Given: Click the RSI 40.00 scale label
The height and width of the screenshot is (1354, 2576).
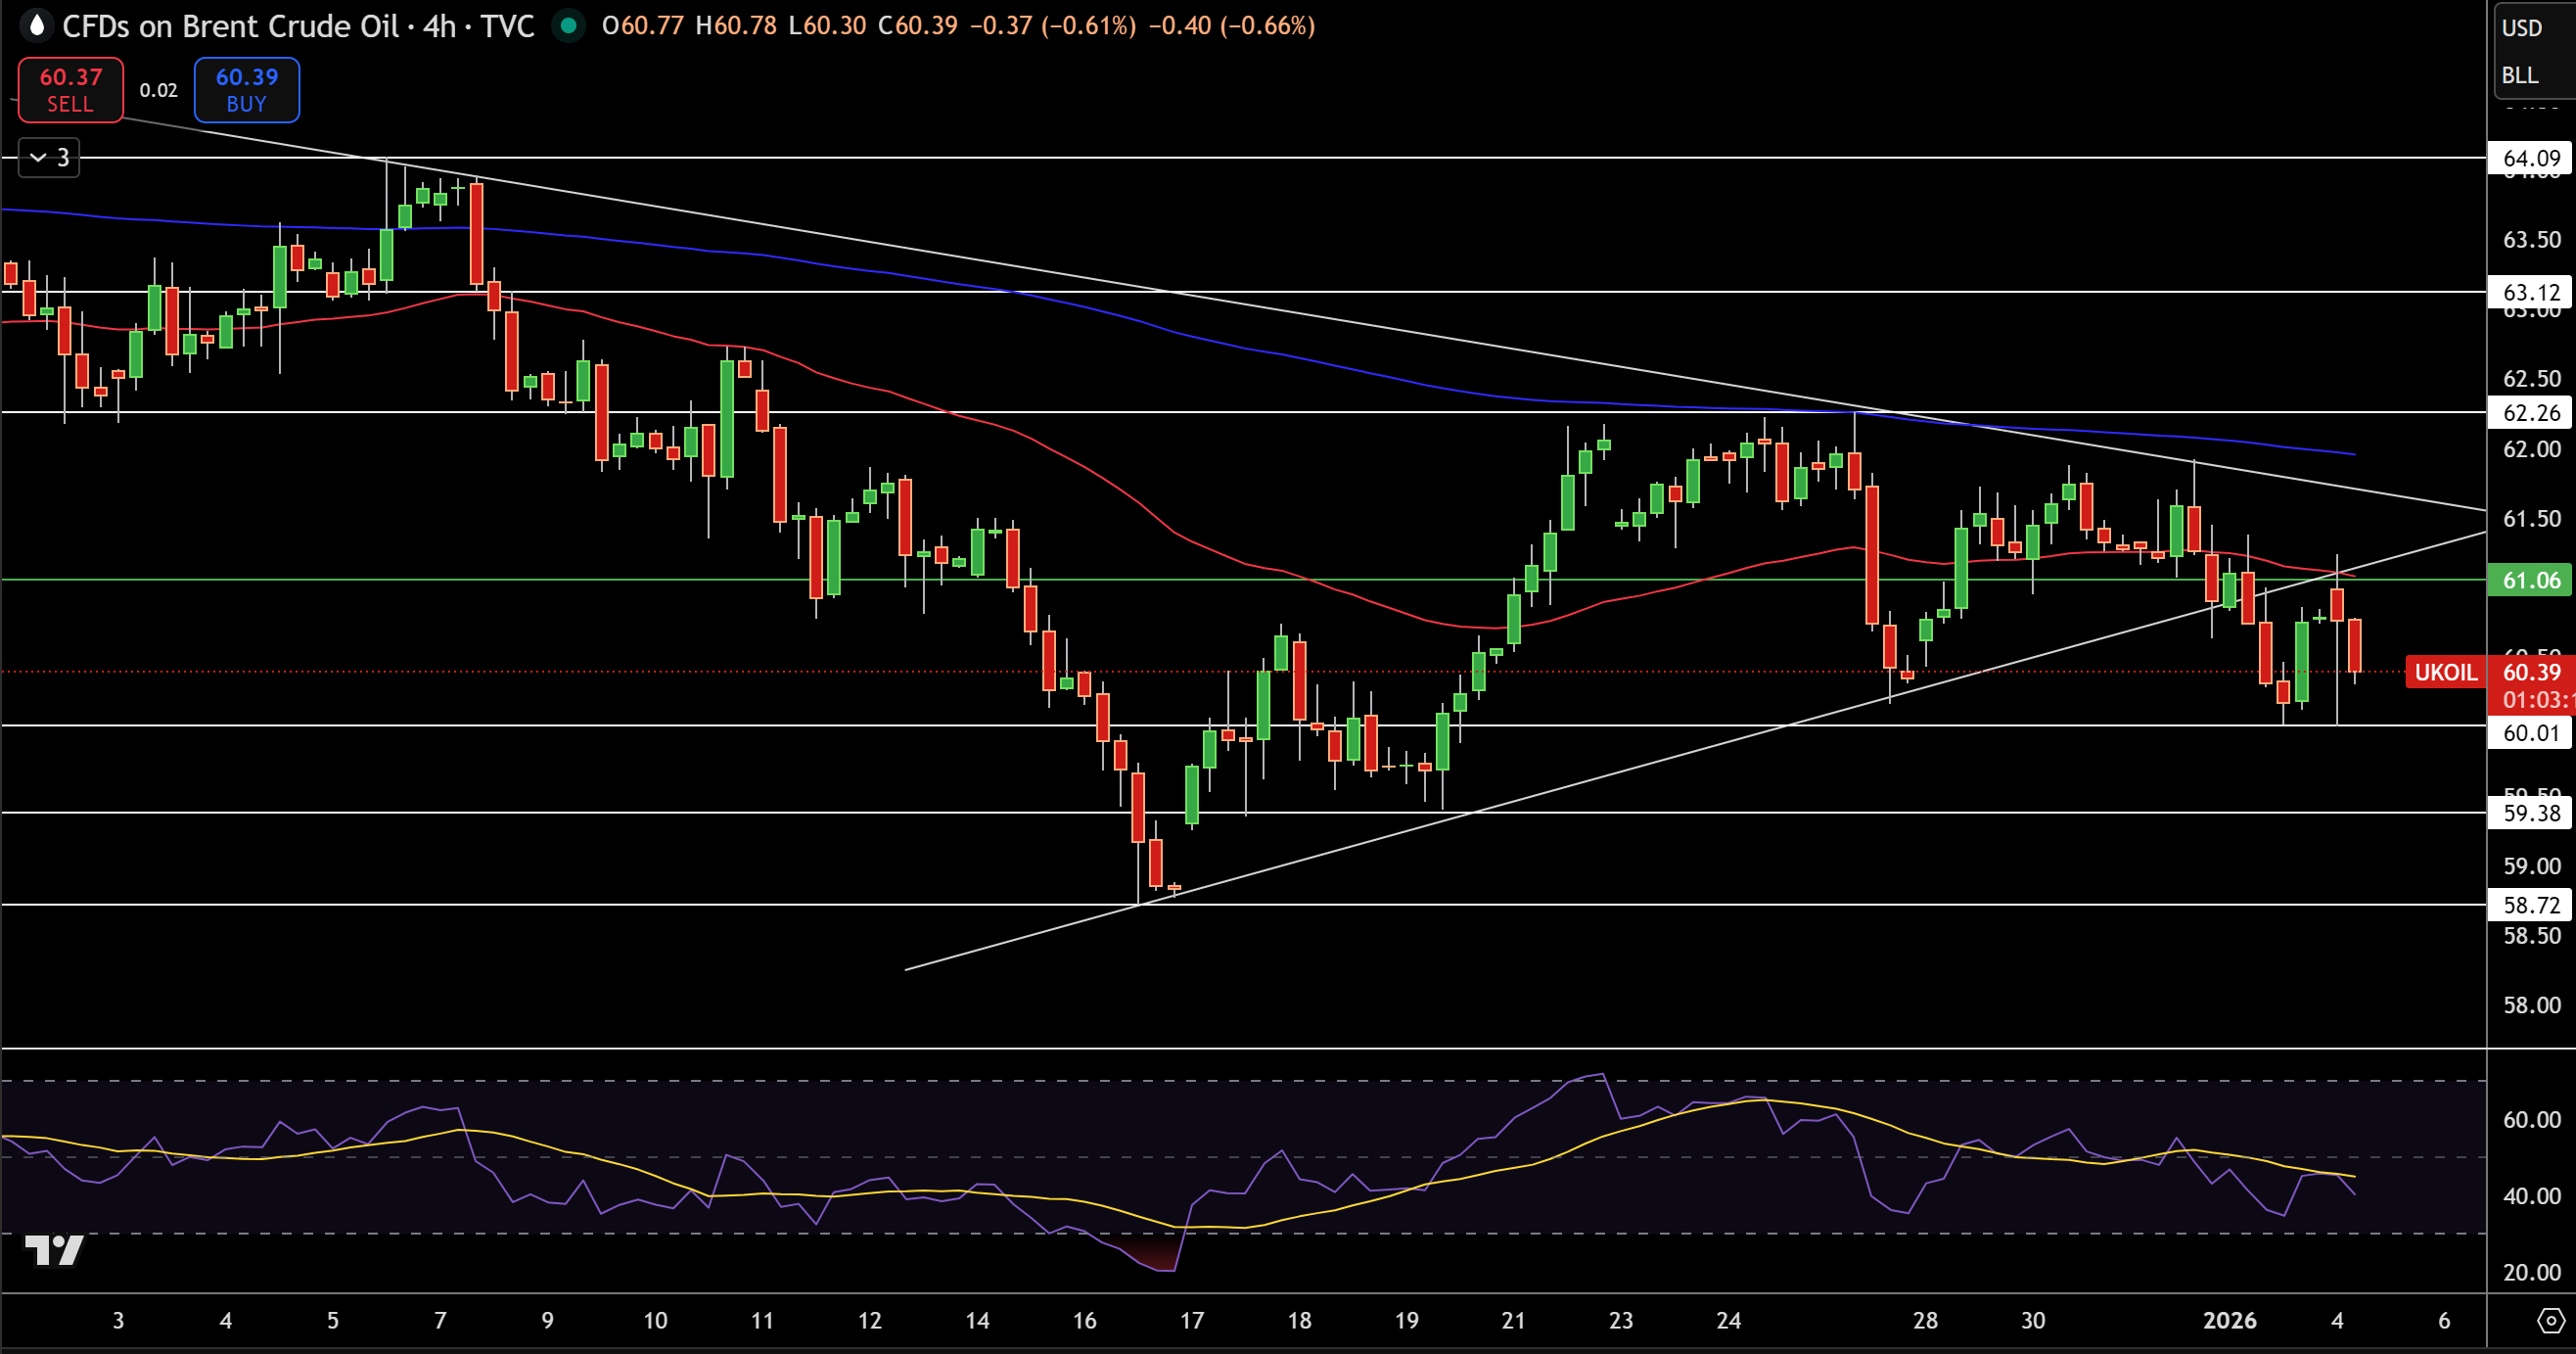Looking at the screenshot, I should pyautogui.click(x=2531, y=1196).
